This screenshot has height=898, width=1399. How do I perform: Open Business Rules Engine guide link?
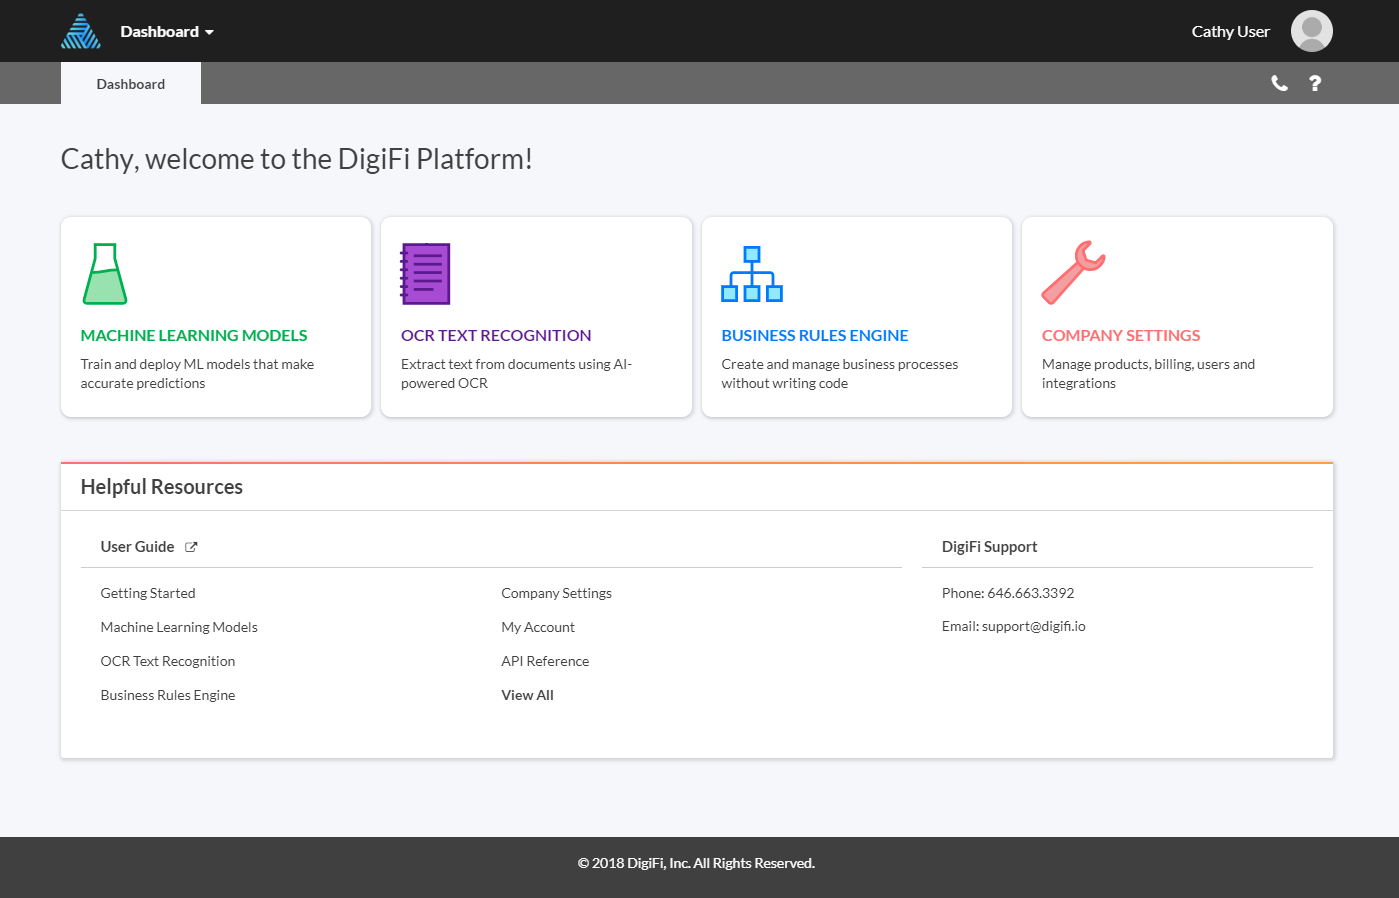pos(168,695)
